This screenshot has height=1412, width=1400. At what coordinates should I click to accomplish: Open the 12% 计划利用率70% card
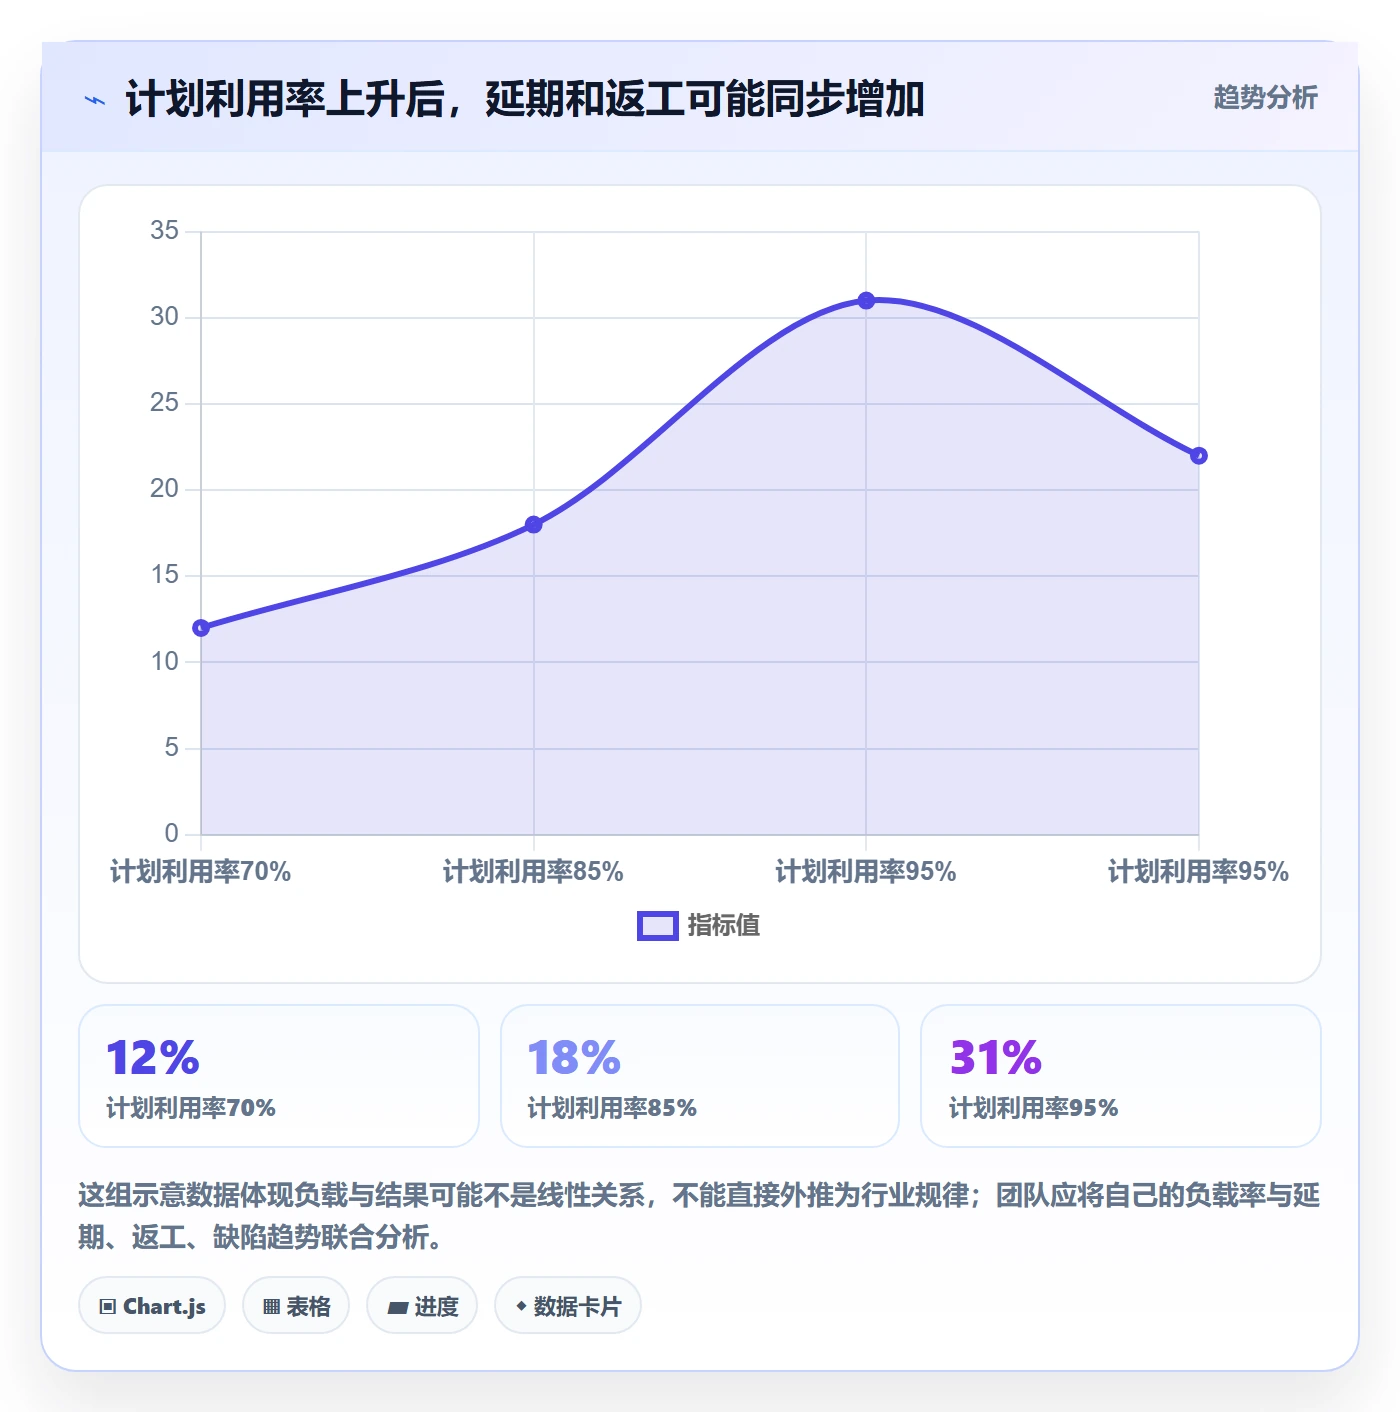(x=279, y=1076)
